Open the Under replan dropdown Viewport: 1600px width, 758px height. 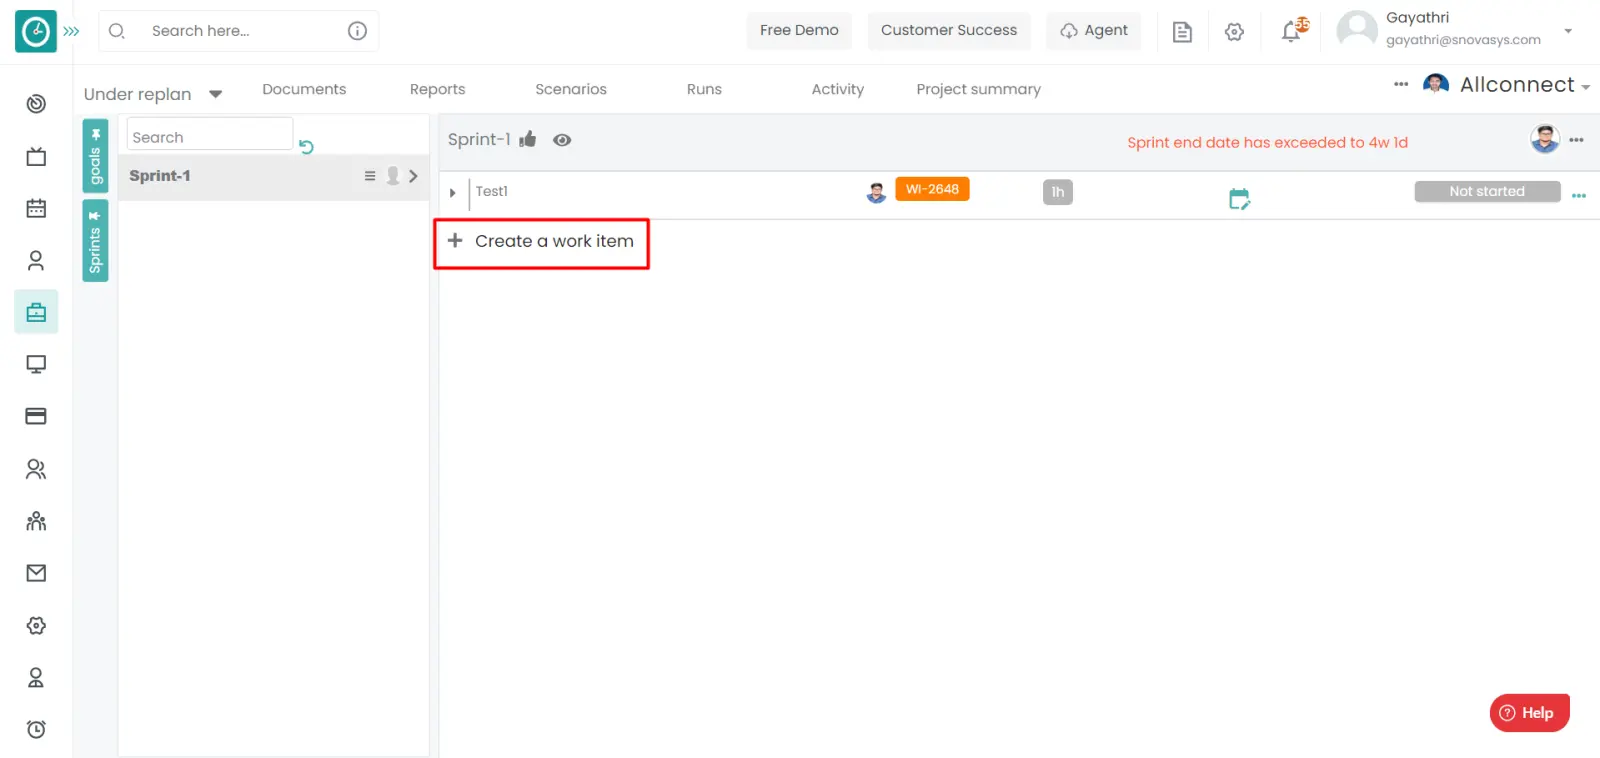[x=153, y=94]
